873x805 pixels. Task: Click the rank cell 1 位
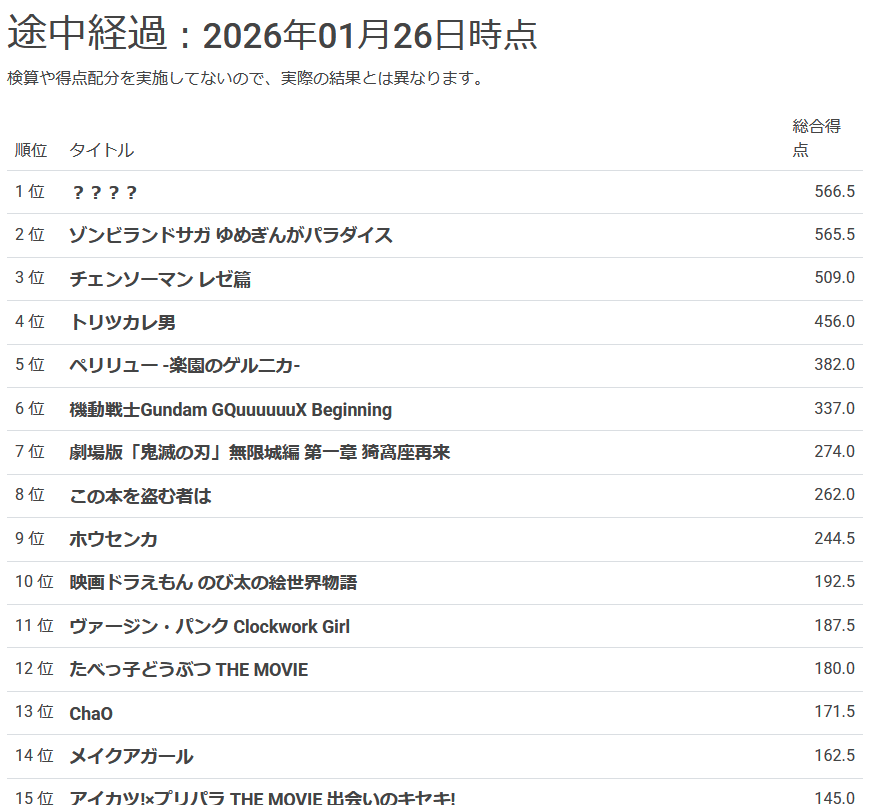point(30,191)
